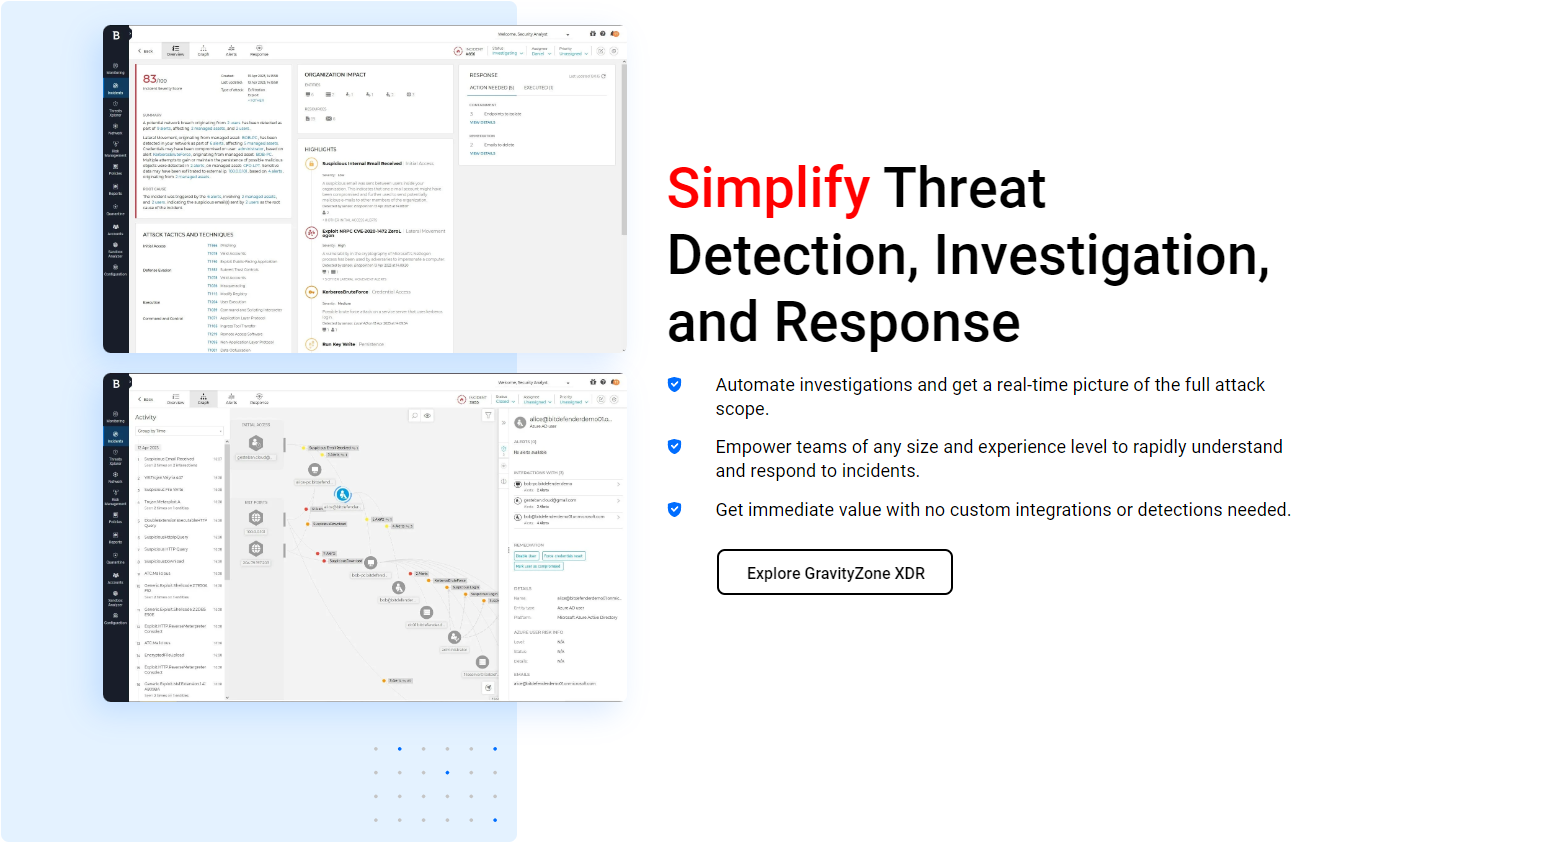Open Response tab in upper screenshot
Screen dimensions: 1558x843
259,50
